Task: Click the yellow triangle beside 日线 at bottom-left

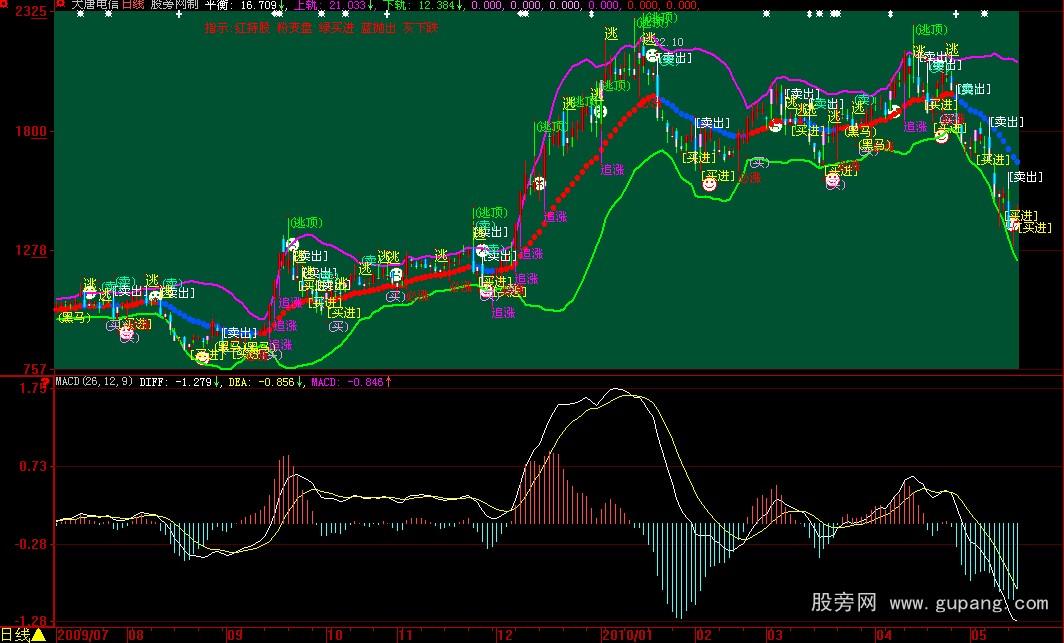Action: (39, 634)
